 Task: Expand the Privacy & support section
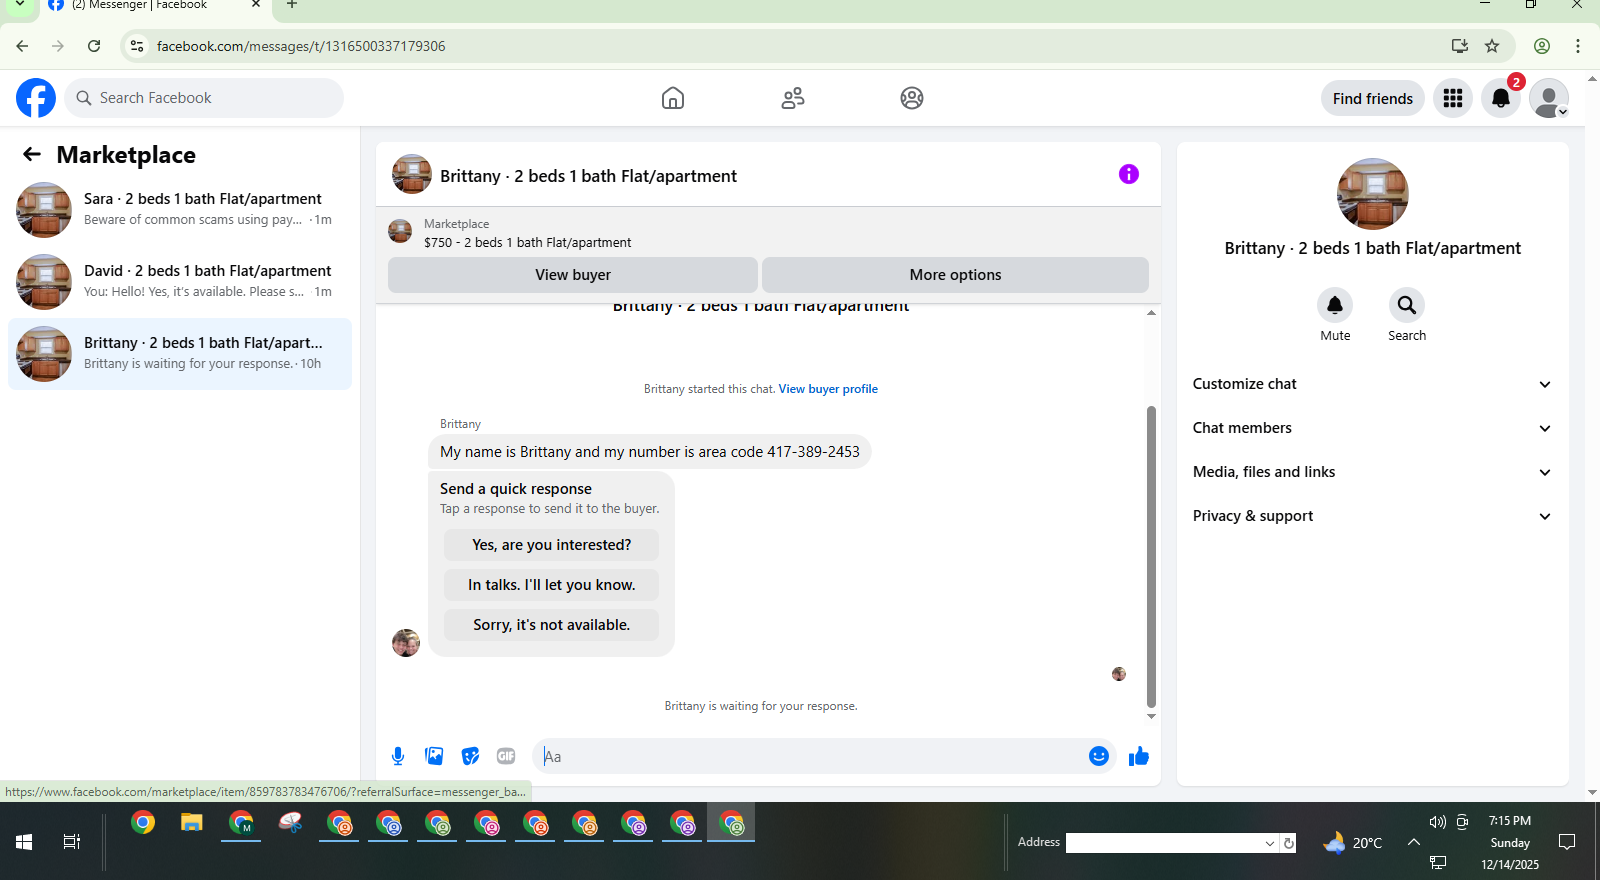1372,516
